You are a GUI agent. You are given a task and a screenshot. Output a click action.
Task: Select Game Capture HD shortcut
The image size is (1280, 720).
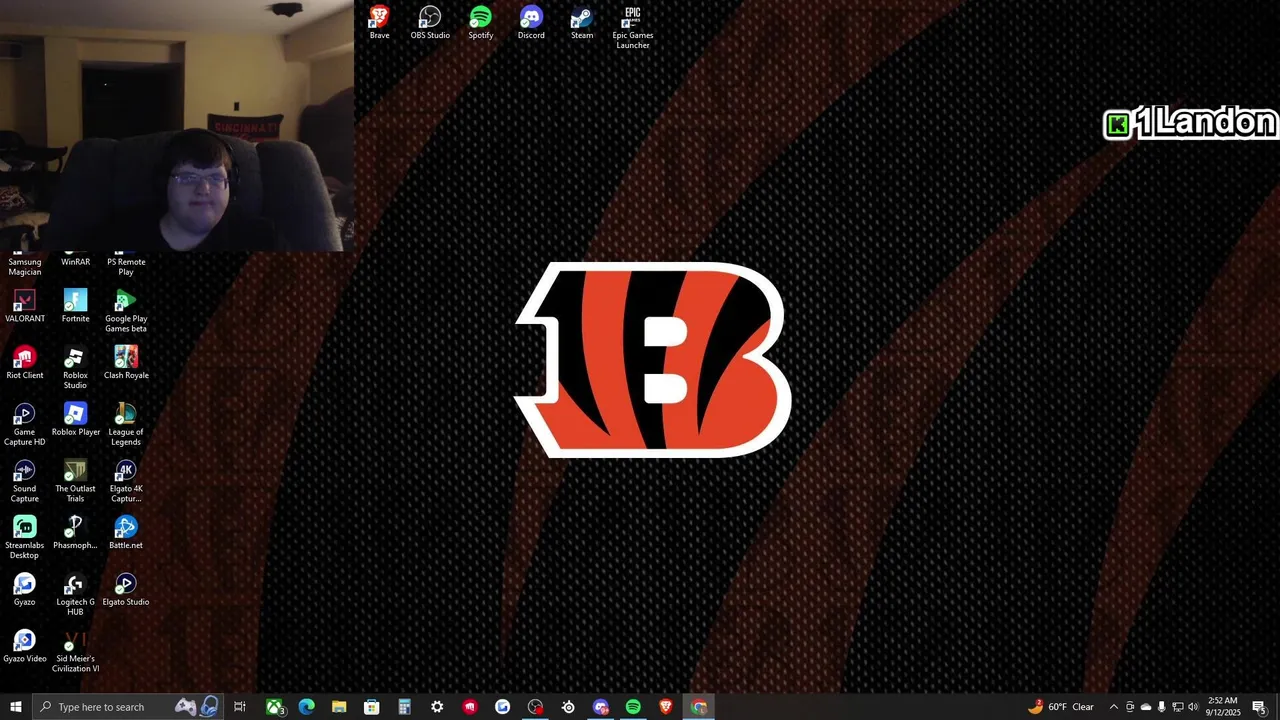(x=25, y=425)
